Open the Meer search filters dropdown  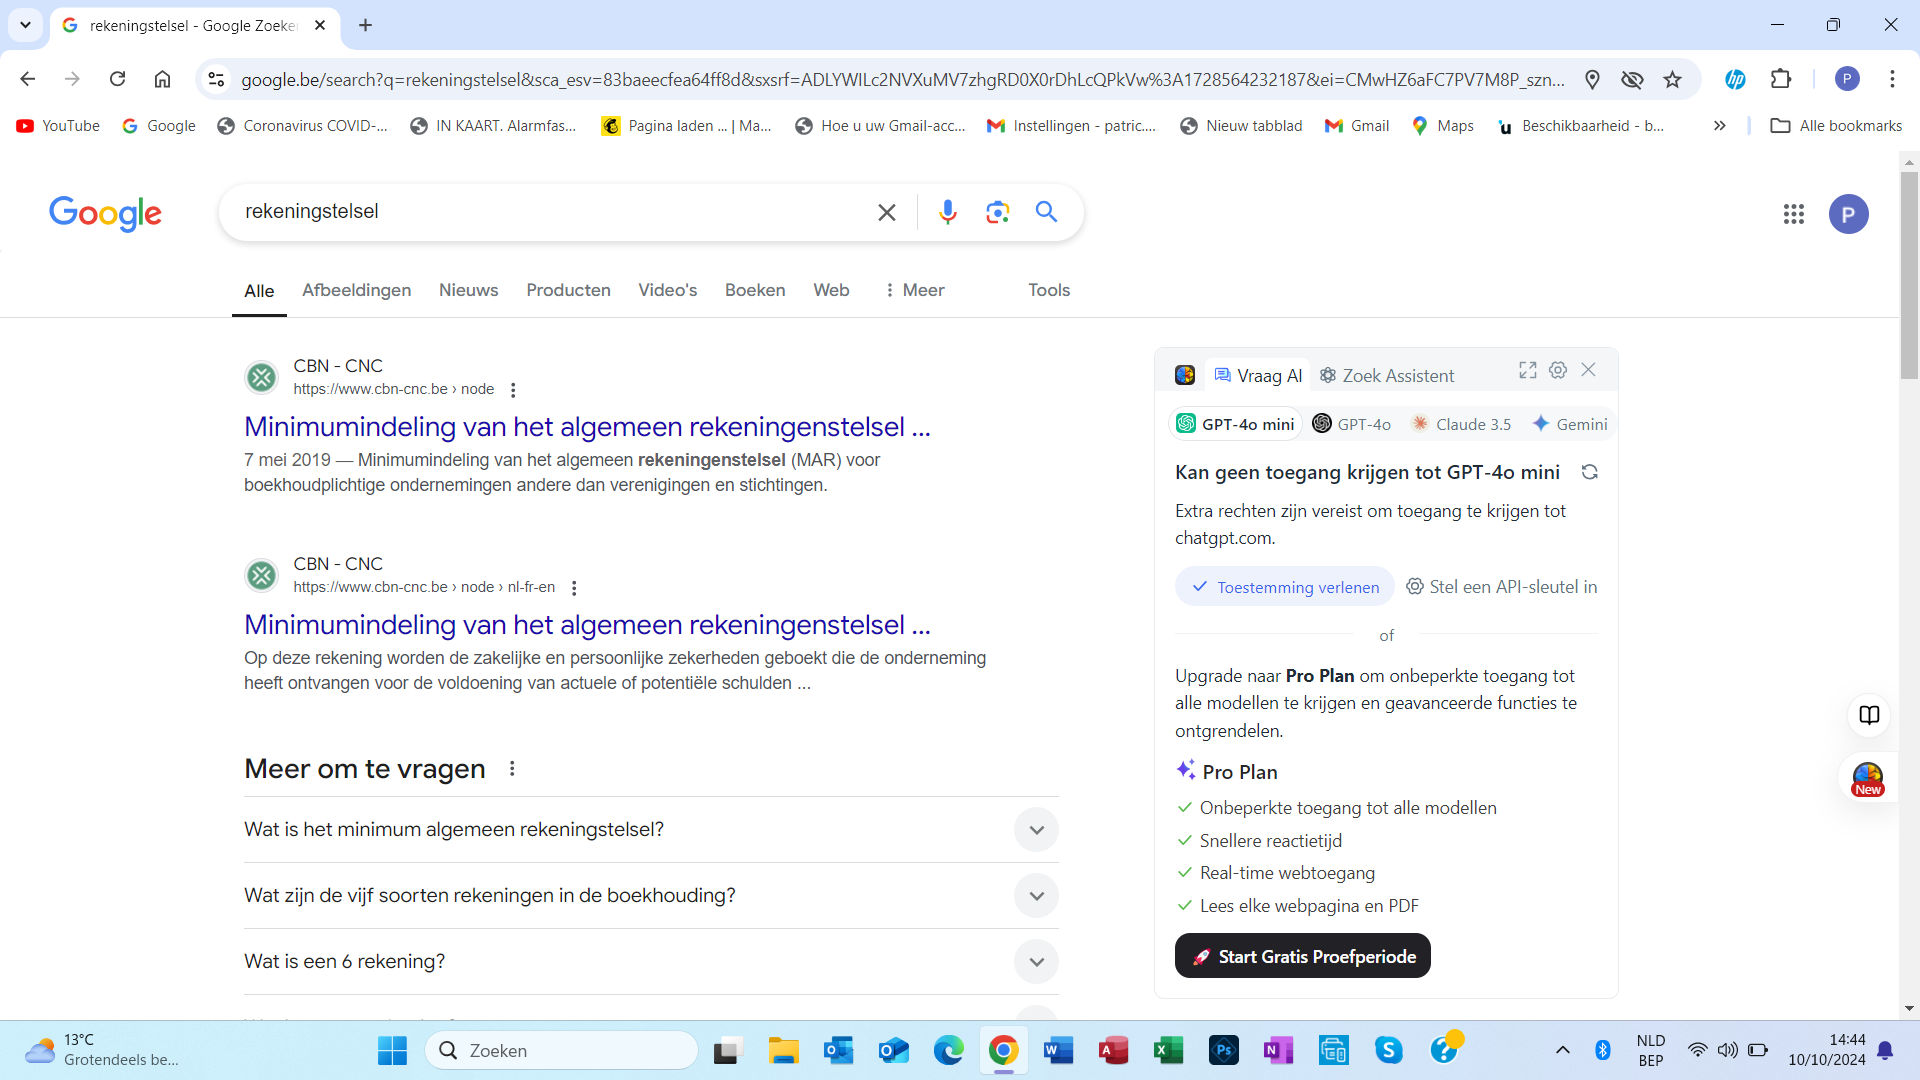914,290
